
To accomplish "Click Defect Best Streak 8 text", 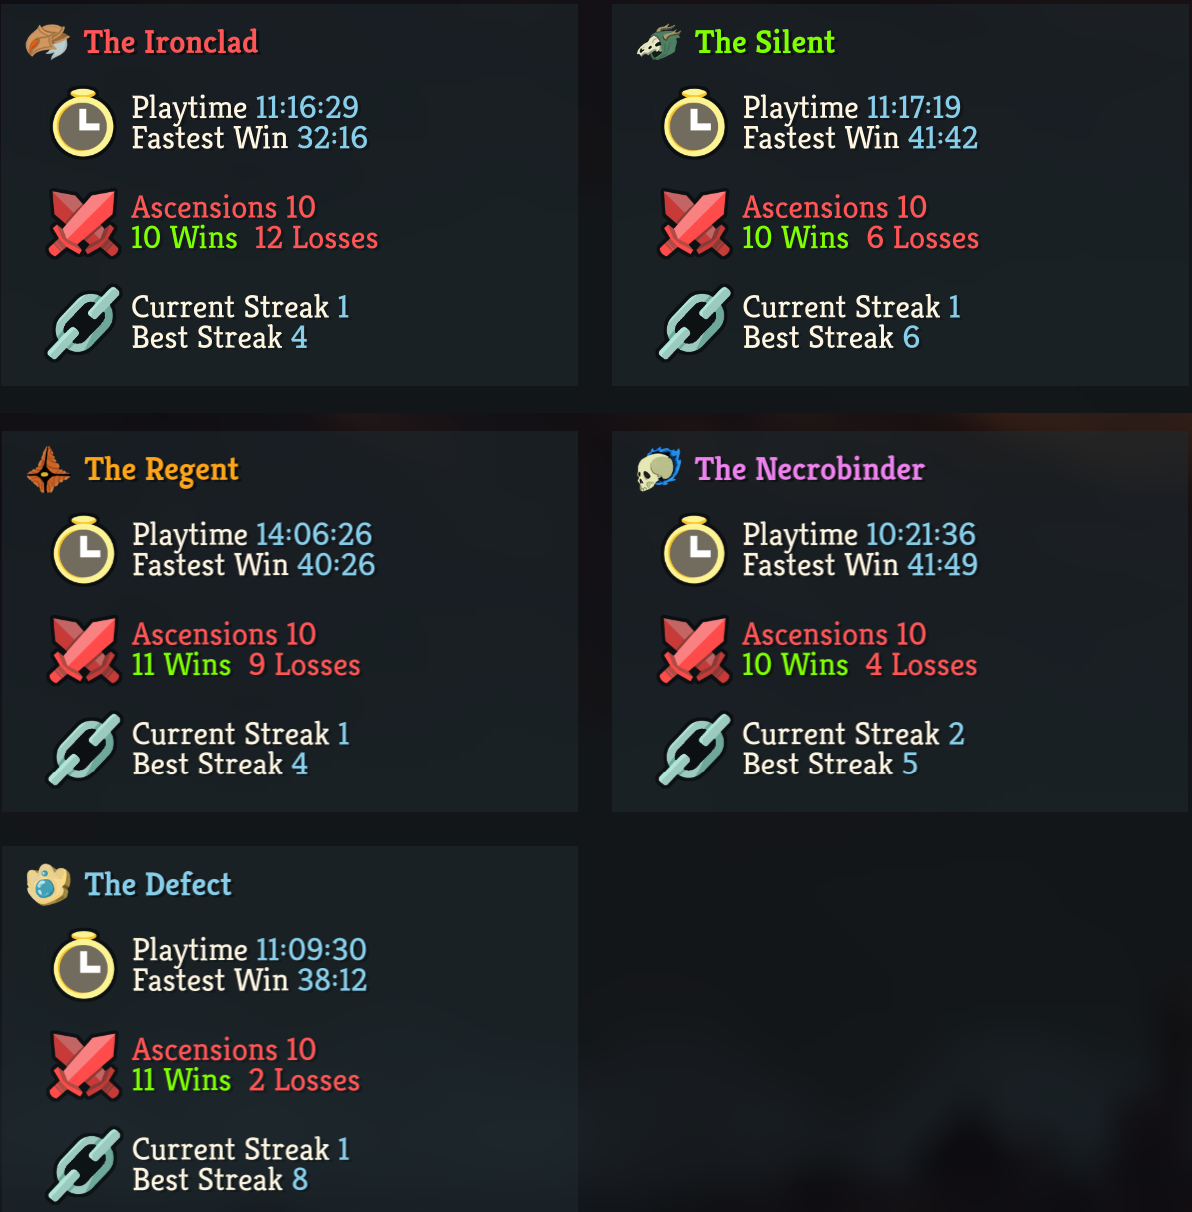I will click(x=220, y=1180).
